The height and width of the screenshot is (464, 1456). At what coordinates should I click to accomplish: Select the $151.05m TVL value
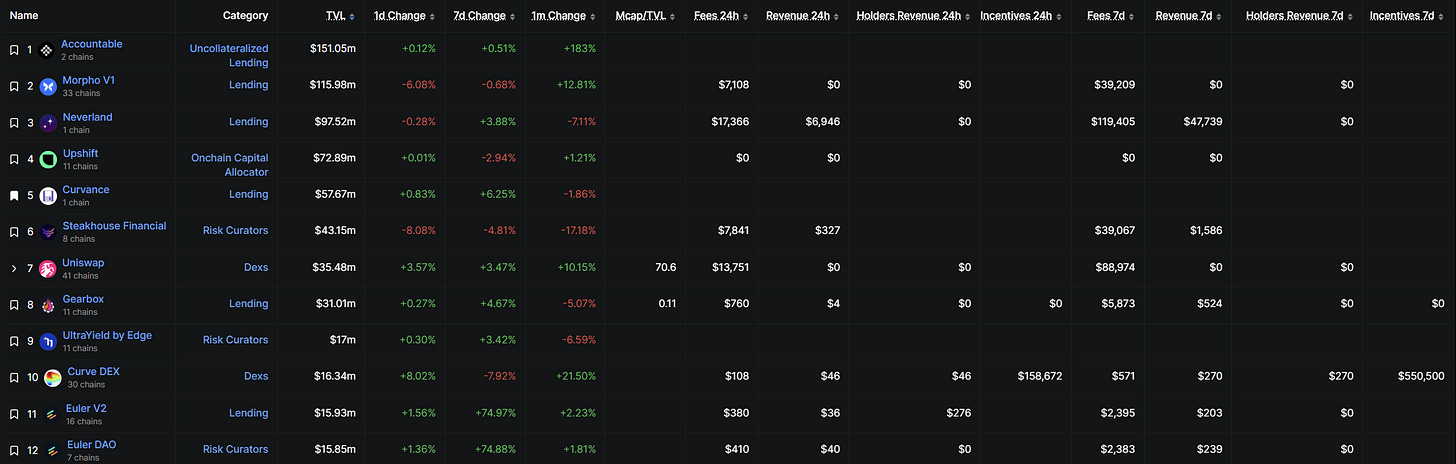pos(333,50)
